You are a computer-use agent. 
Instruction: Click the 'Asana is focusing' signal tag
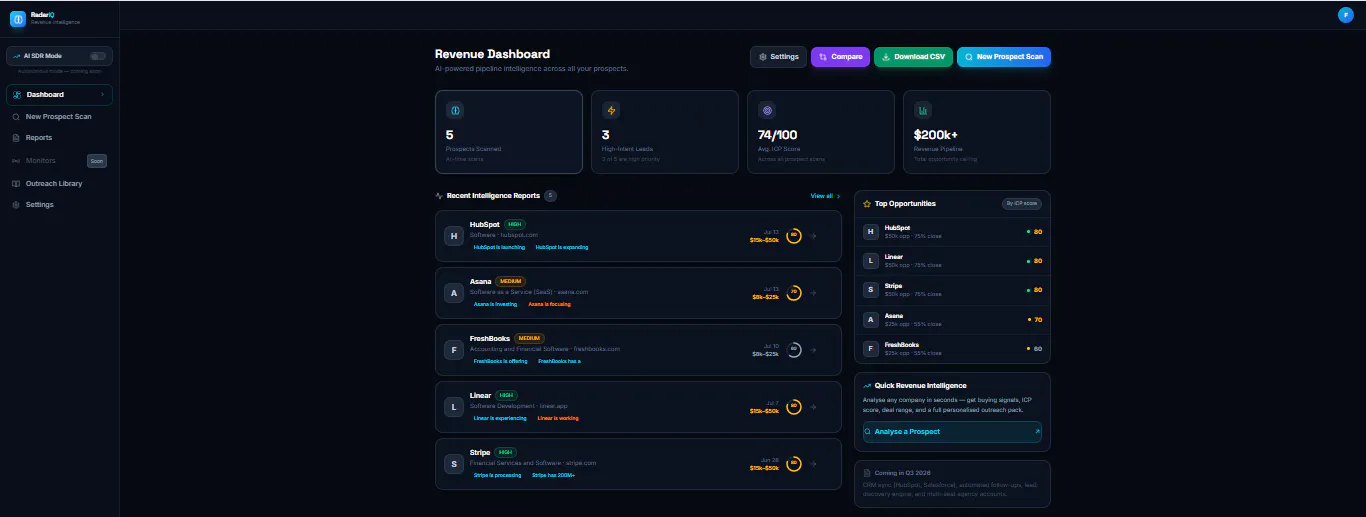550,304
